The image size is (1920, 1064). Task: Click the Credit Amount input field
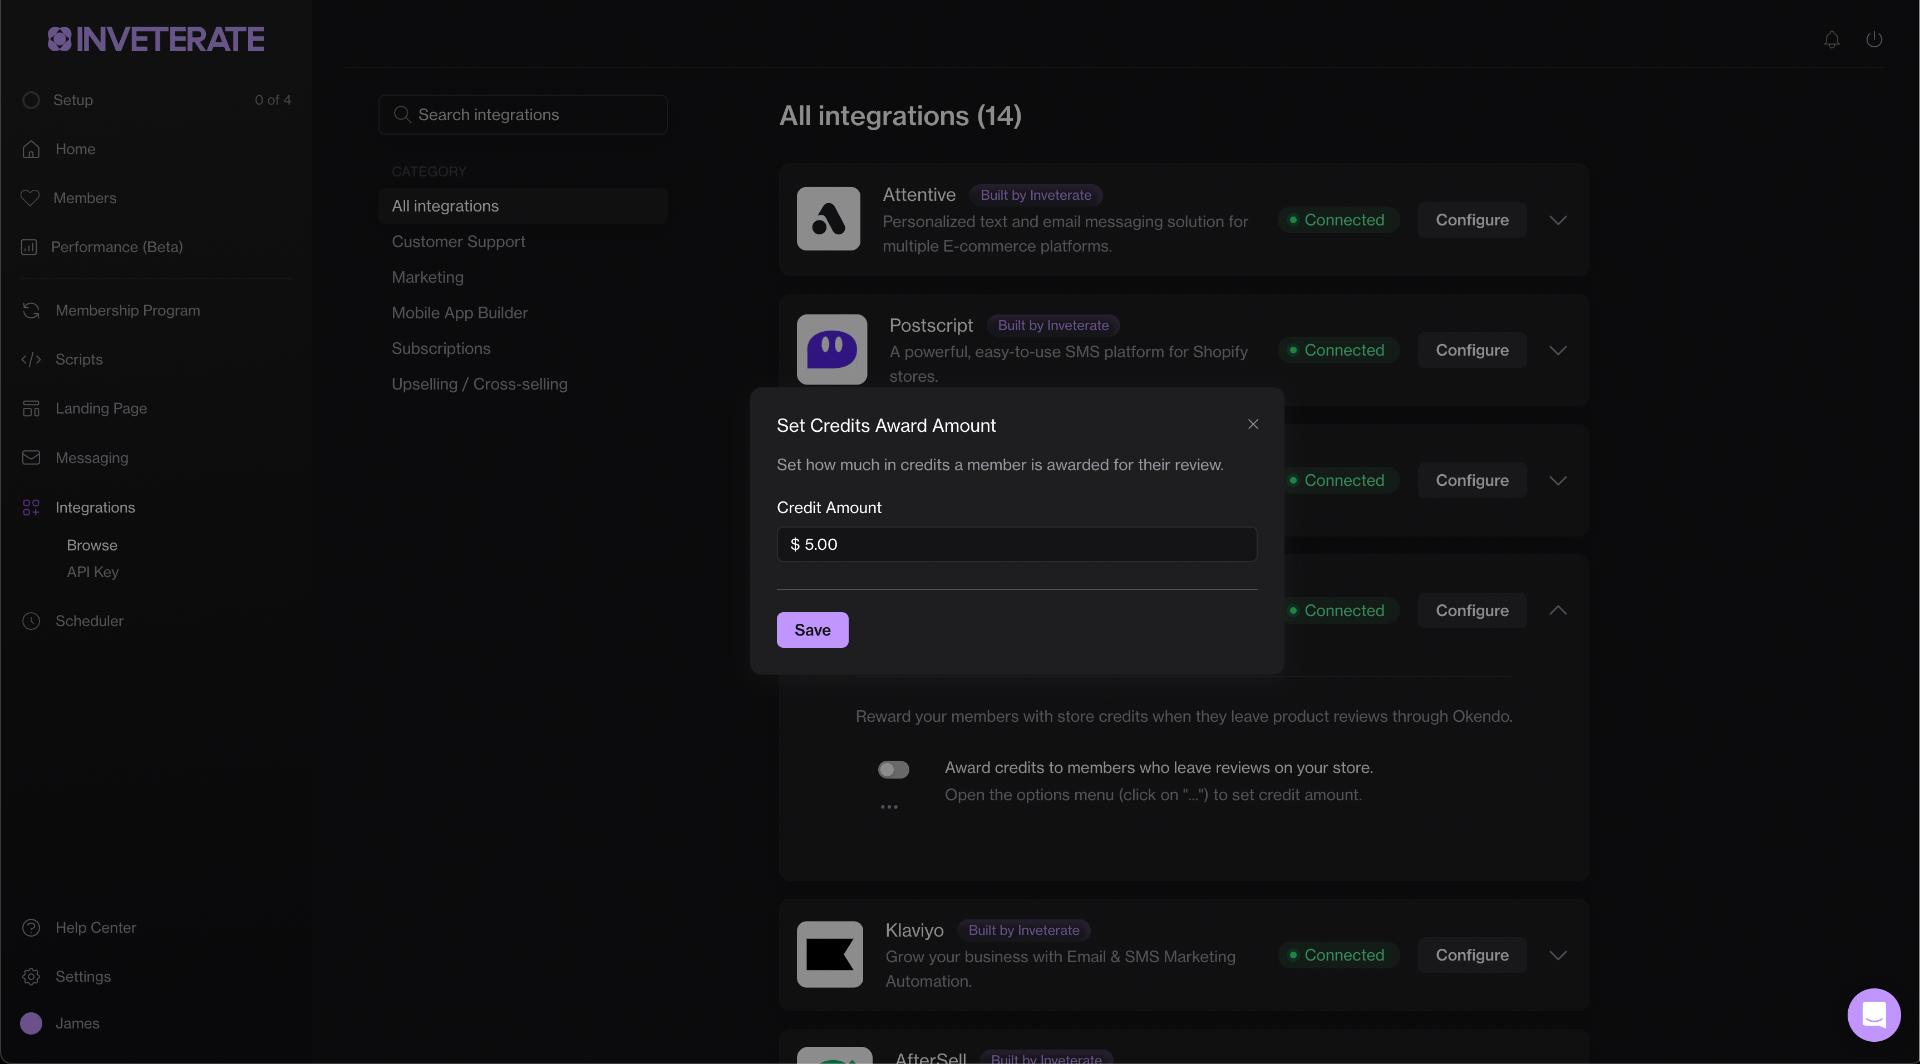[1016, 545]
